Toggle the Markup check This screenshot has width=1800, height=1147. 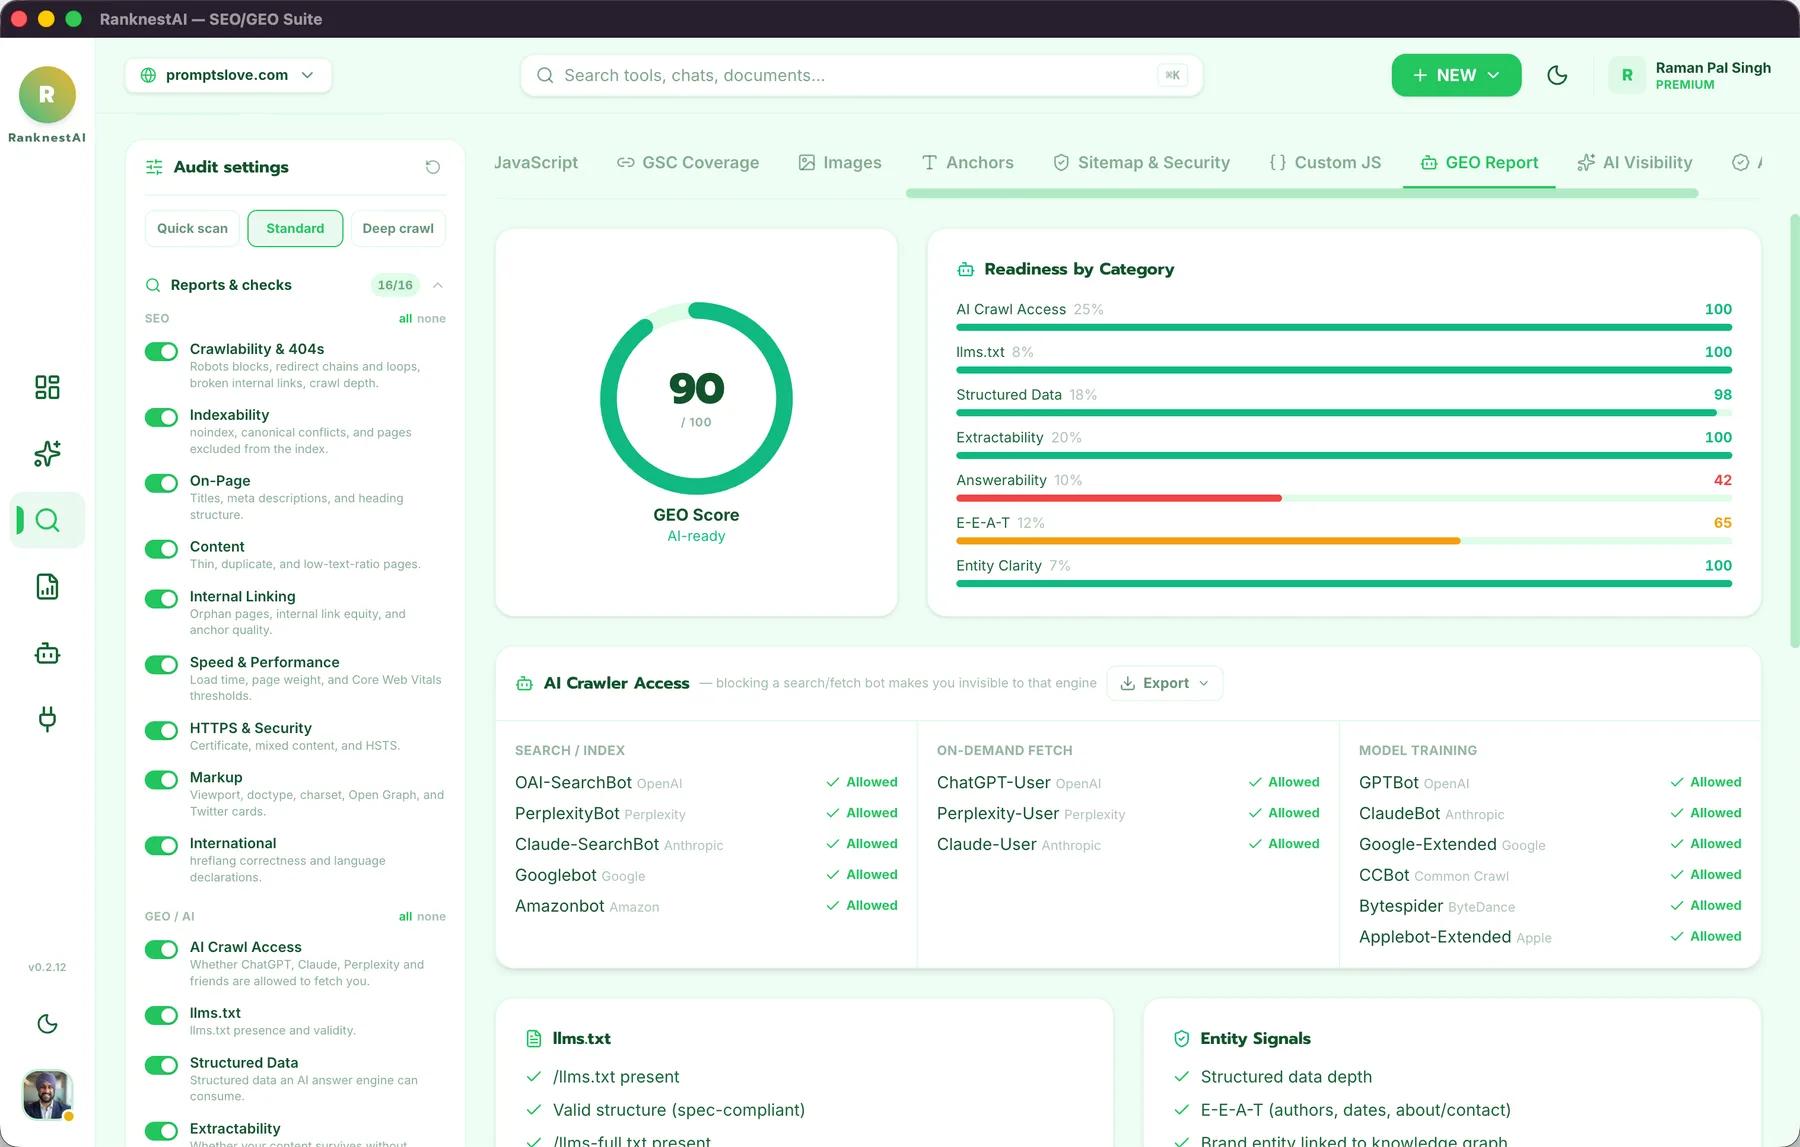tap(161, 780)
